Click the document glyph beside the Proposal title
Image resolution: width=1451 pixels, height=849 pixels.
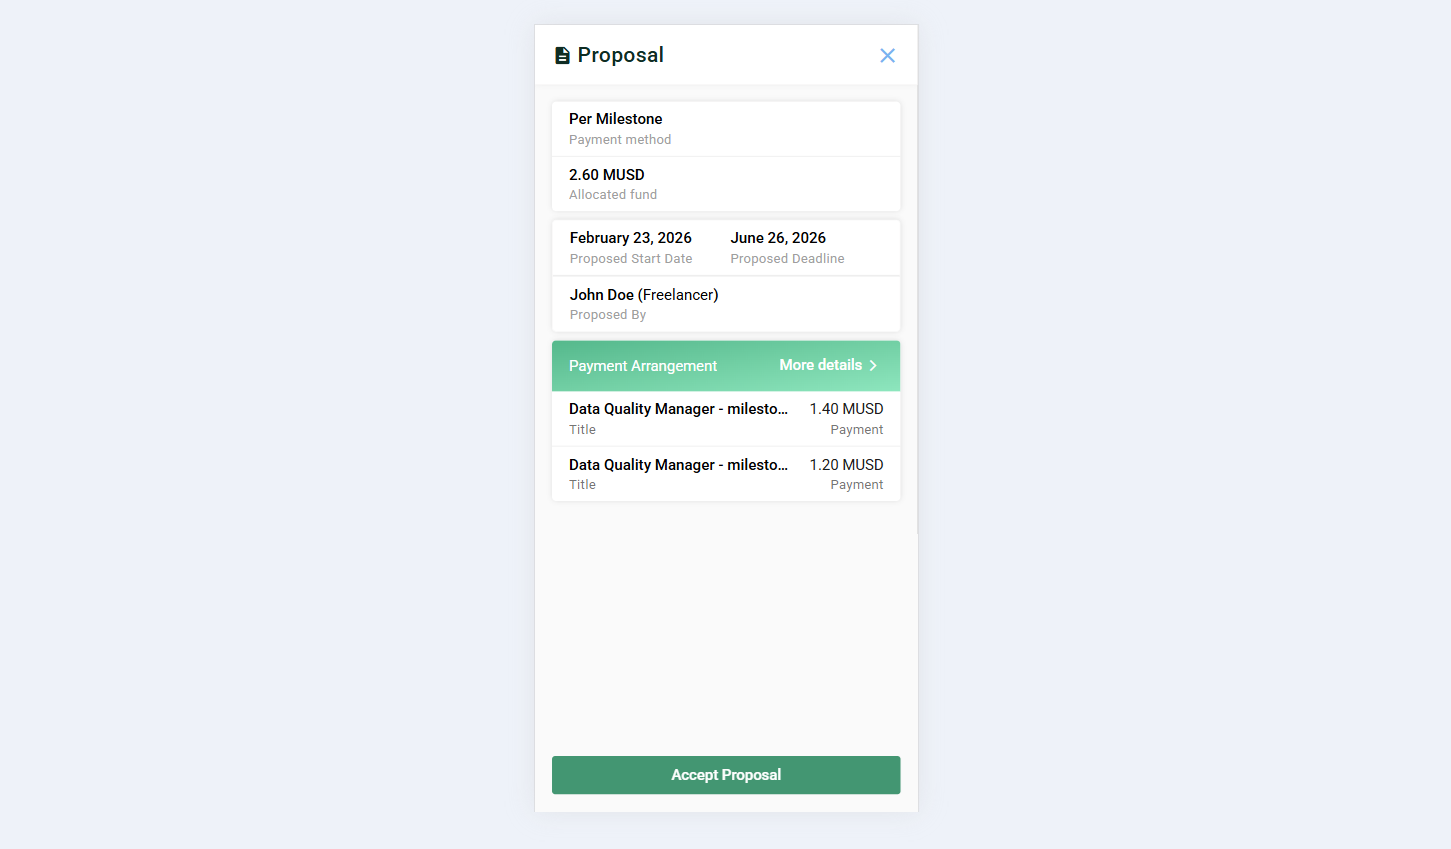point(561,55)
